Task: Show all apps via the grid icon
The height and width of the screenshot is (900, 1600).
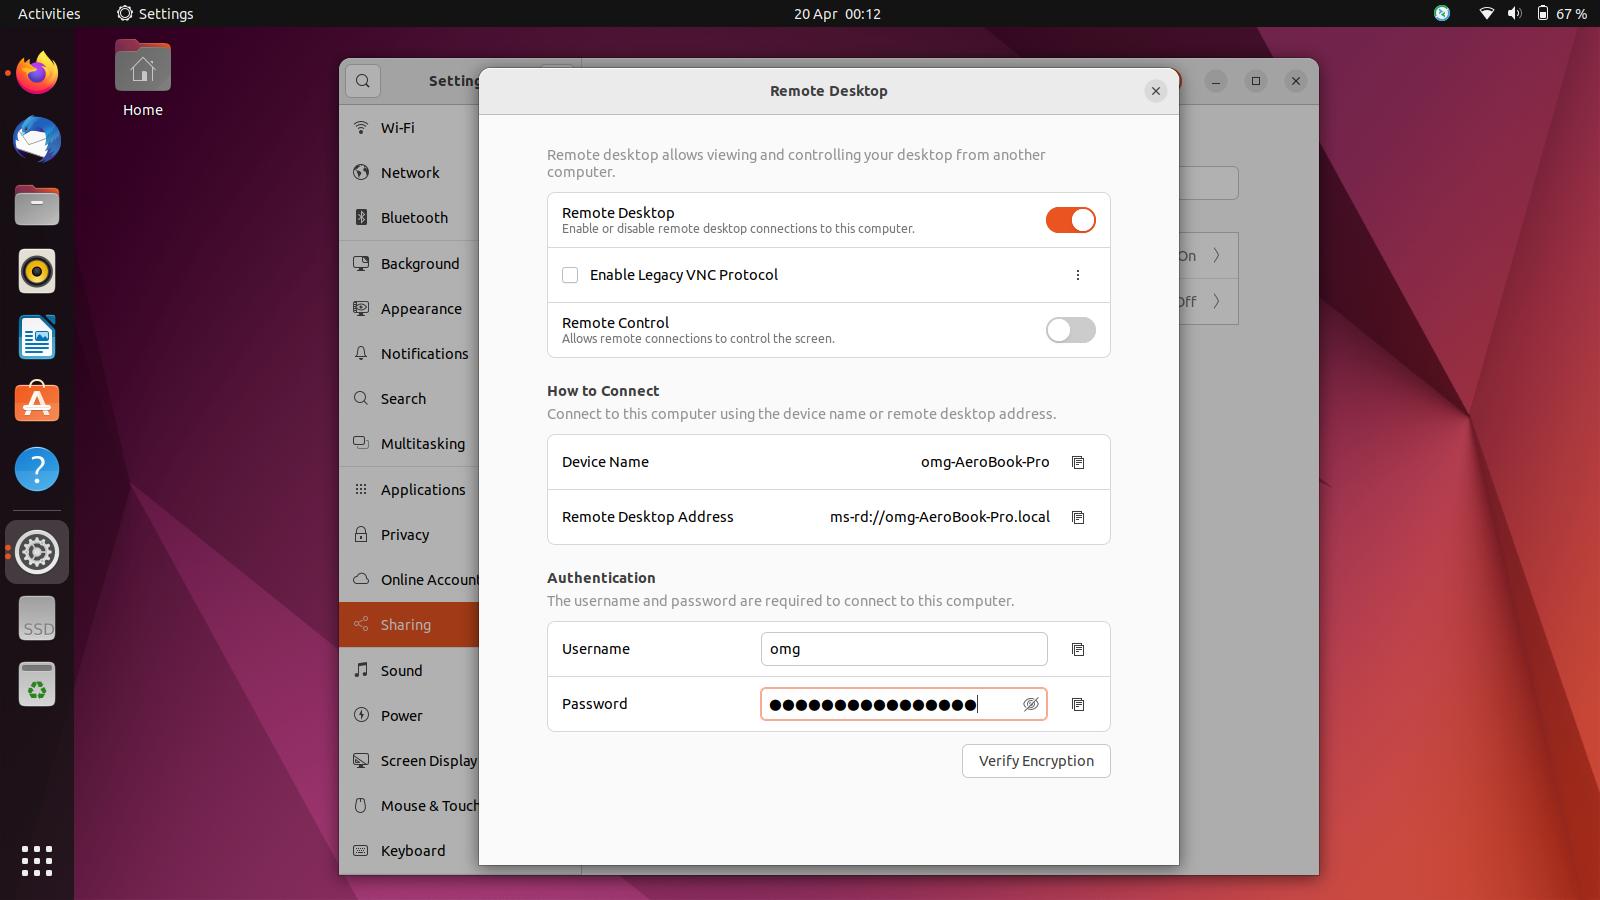Action: (x=36, y=860)
